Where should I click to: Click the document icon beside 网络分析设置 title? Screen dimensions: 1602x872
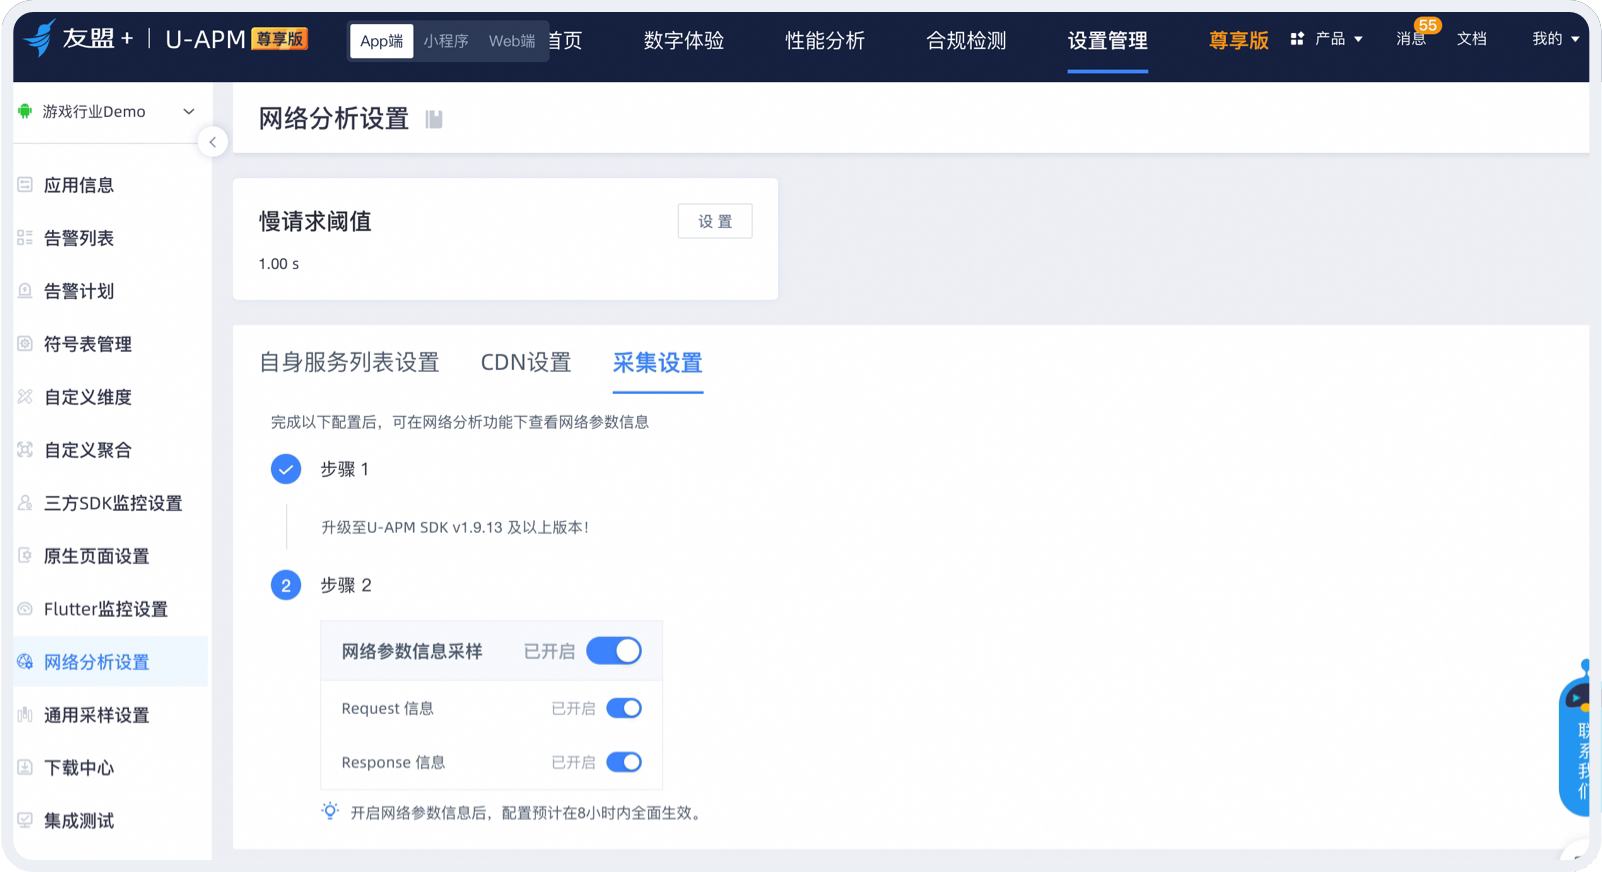(x=434, y=119)
